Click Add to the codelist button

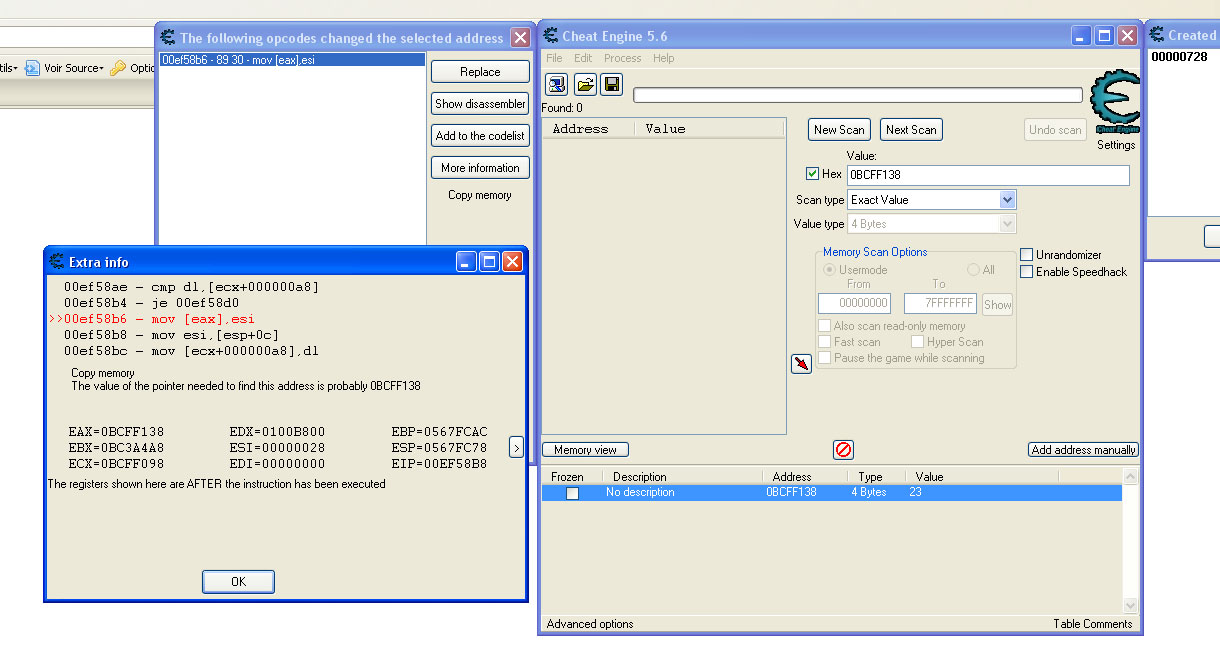tap(480, 136)
